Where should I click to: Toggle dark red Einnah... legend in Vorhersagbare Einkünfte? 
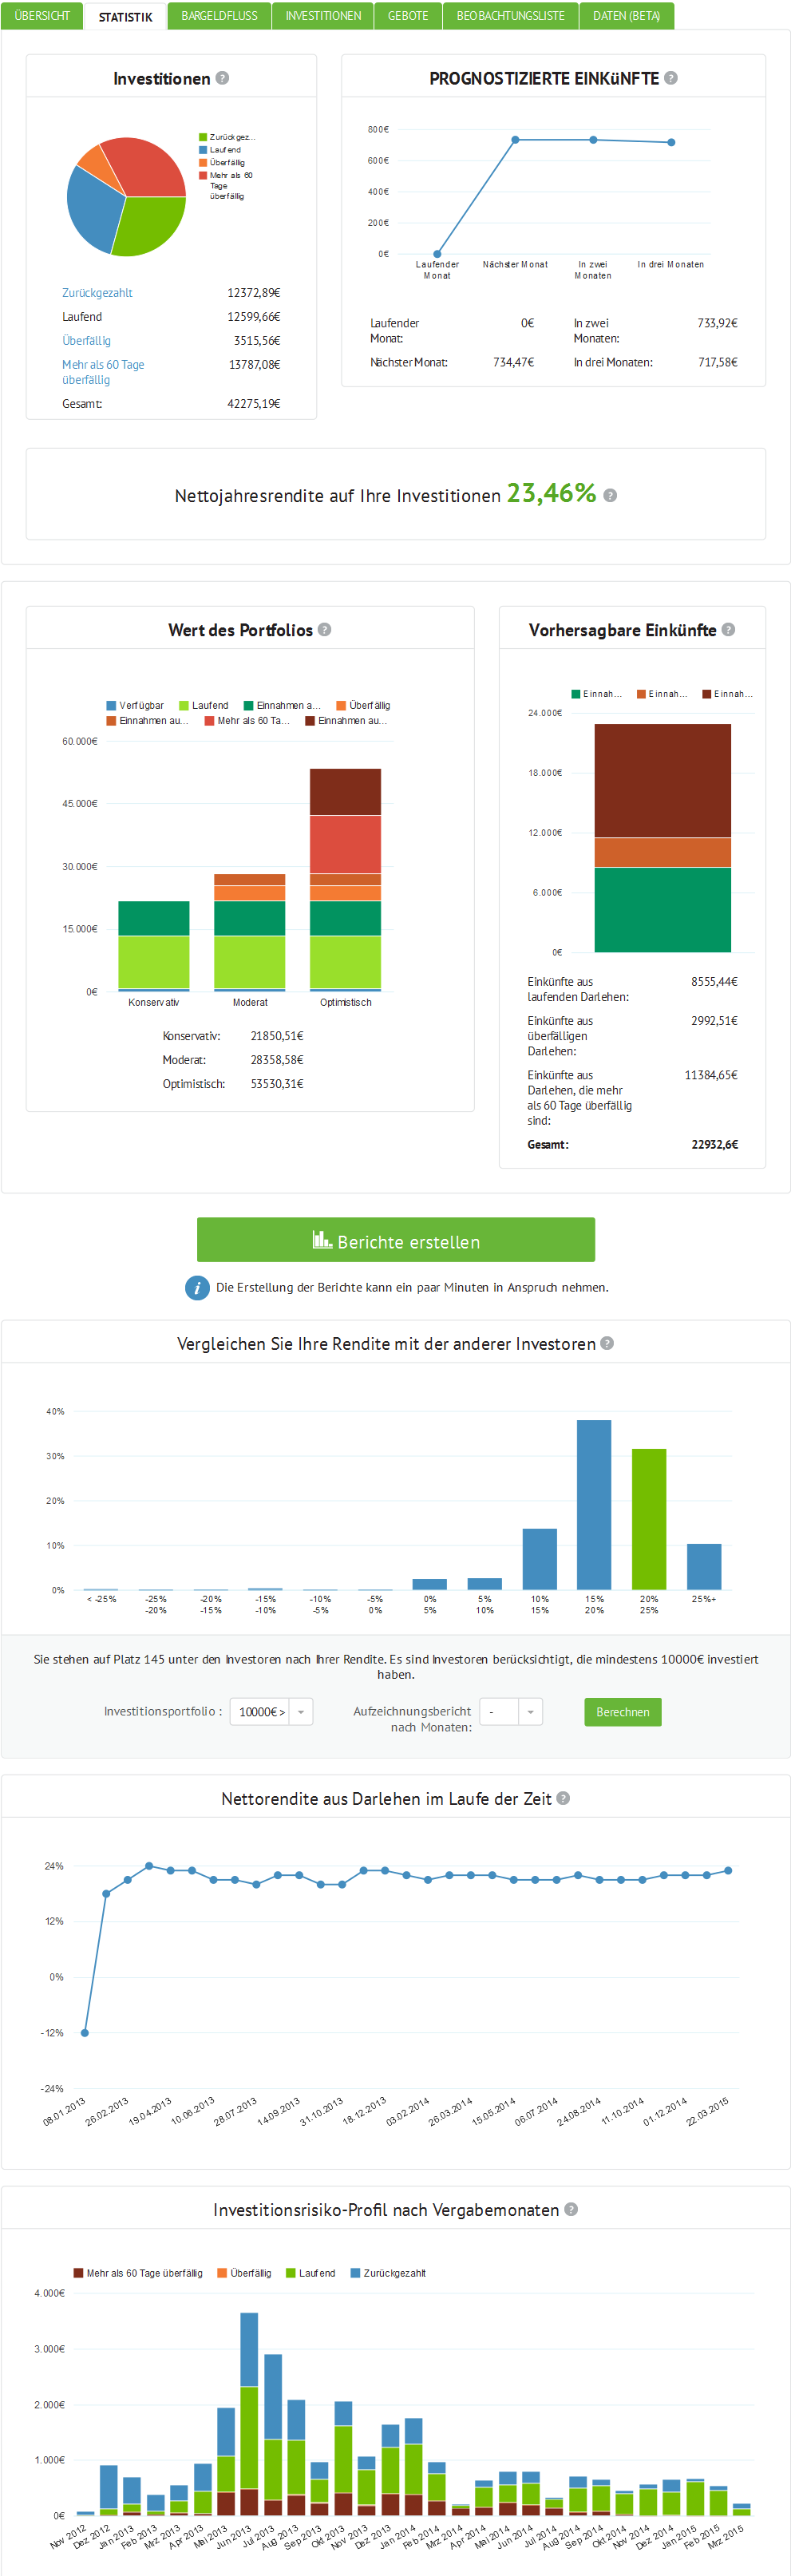coord(727,694)
